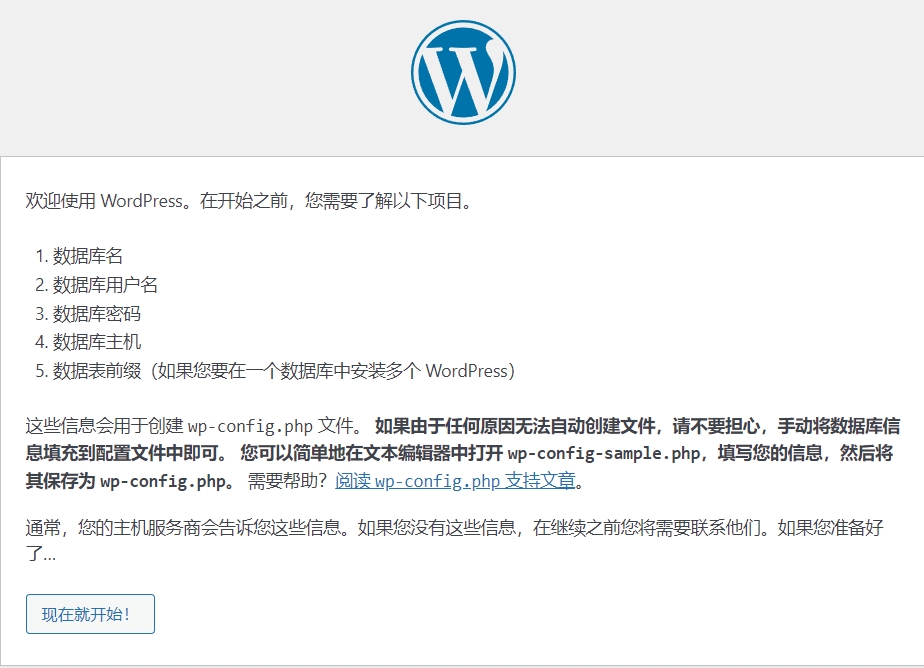This screenshot has height=668, width=924.
Task: Click the 在开始之前，您需要了解以下项目 text
Action: click(x=335, y=200)
